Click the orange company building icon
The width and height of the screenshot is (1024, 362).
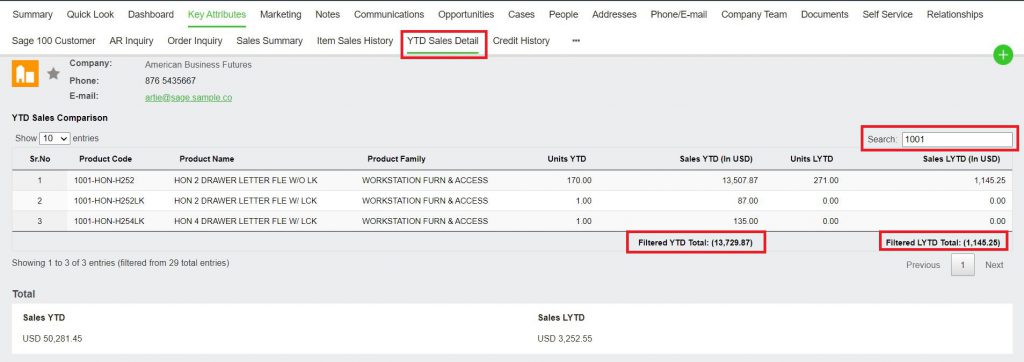pyautogui.click(x=25, y=73)
